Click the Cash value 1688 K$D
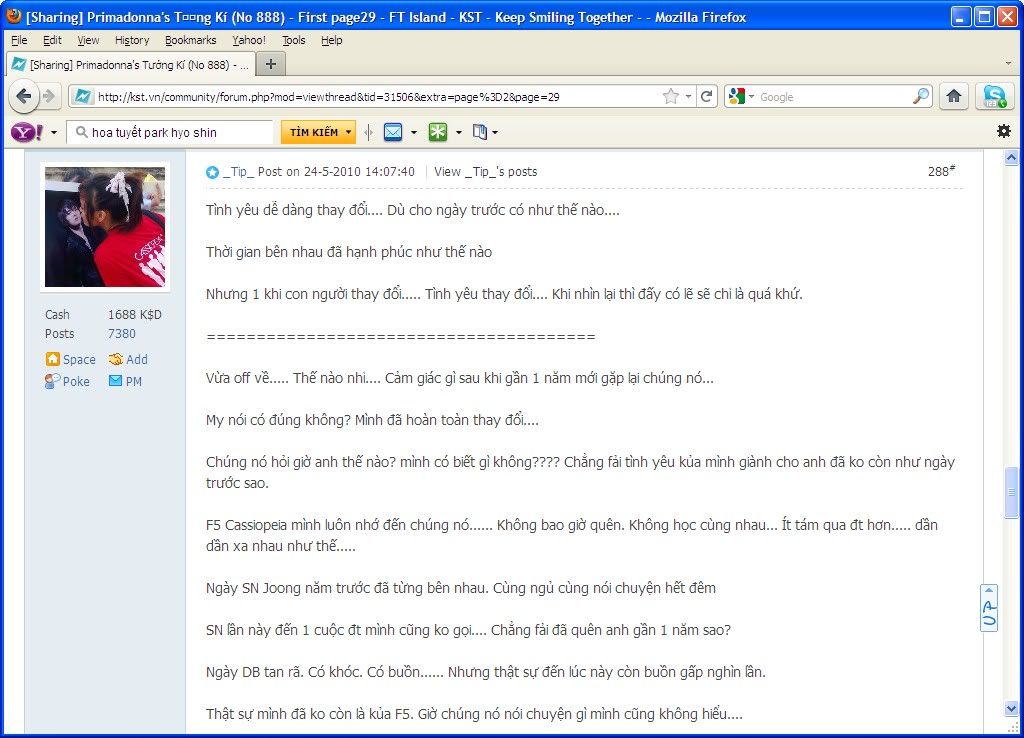 [135, 315]
